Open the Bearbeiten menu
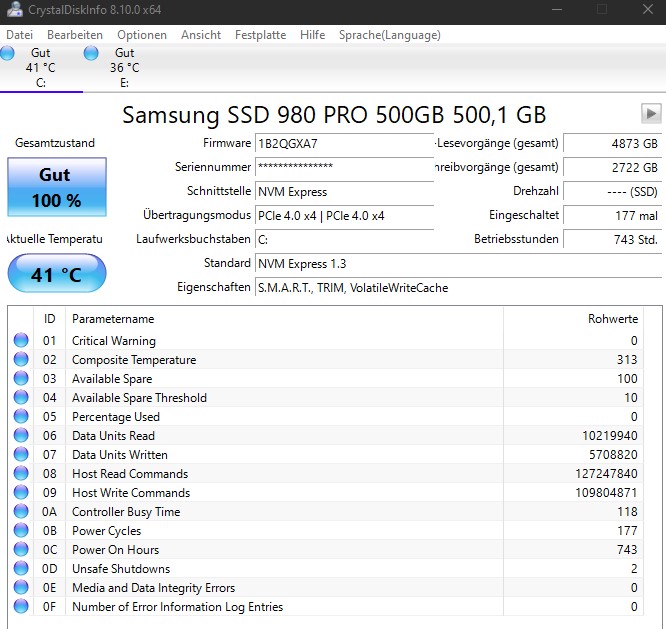666x629 pixels. click(x=75, y=35)
